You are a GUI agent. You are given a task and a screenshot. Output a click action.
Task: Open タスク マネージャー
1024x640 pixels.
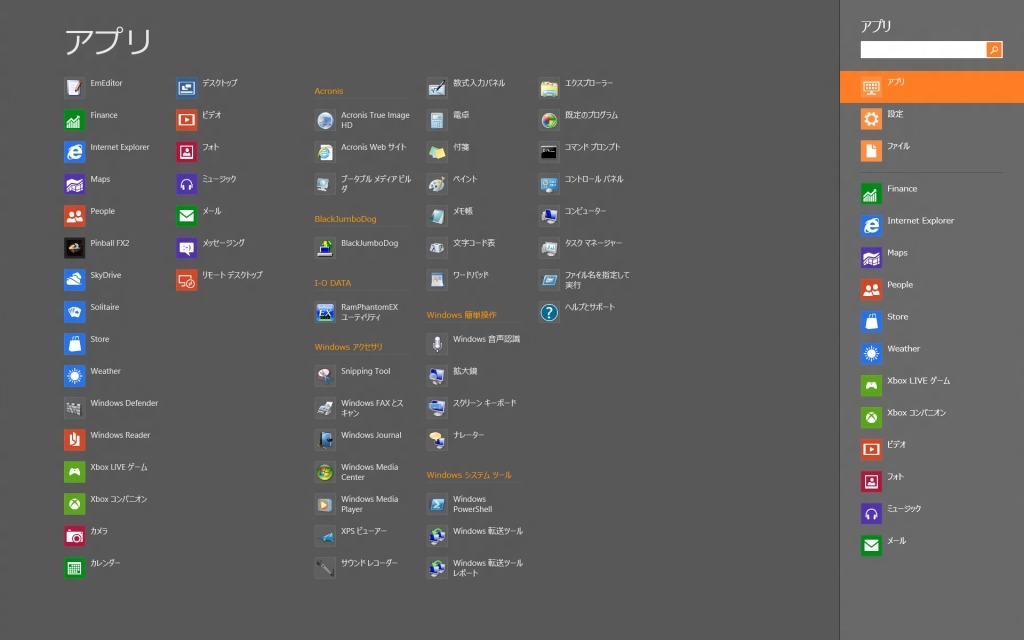coord(549,248)
